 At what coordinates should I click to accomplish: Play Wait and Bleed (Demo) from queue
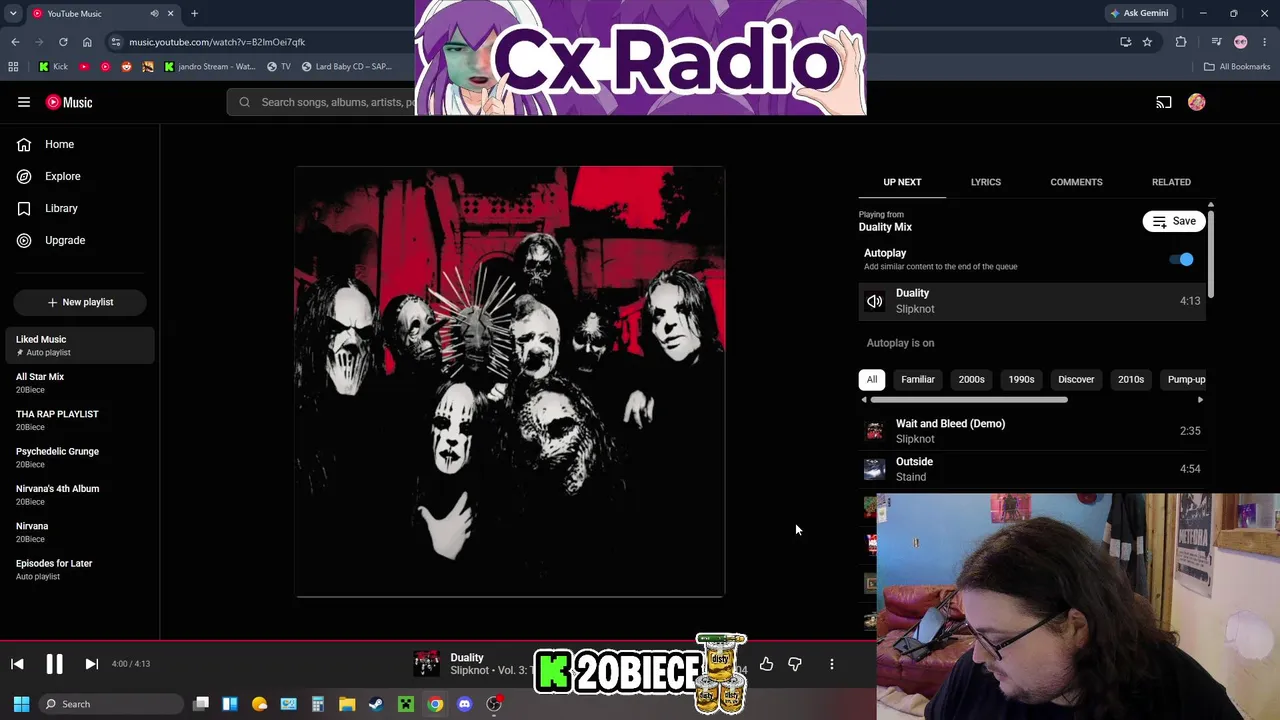1032,431
